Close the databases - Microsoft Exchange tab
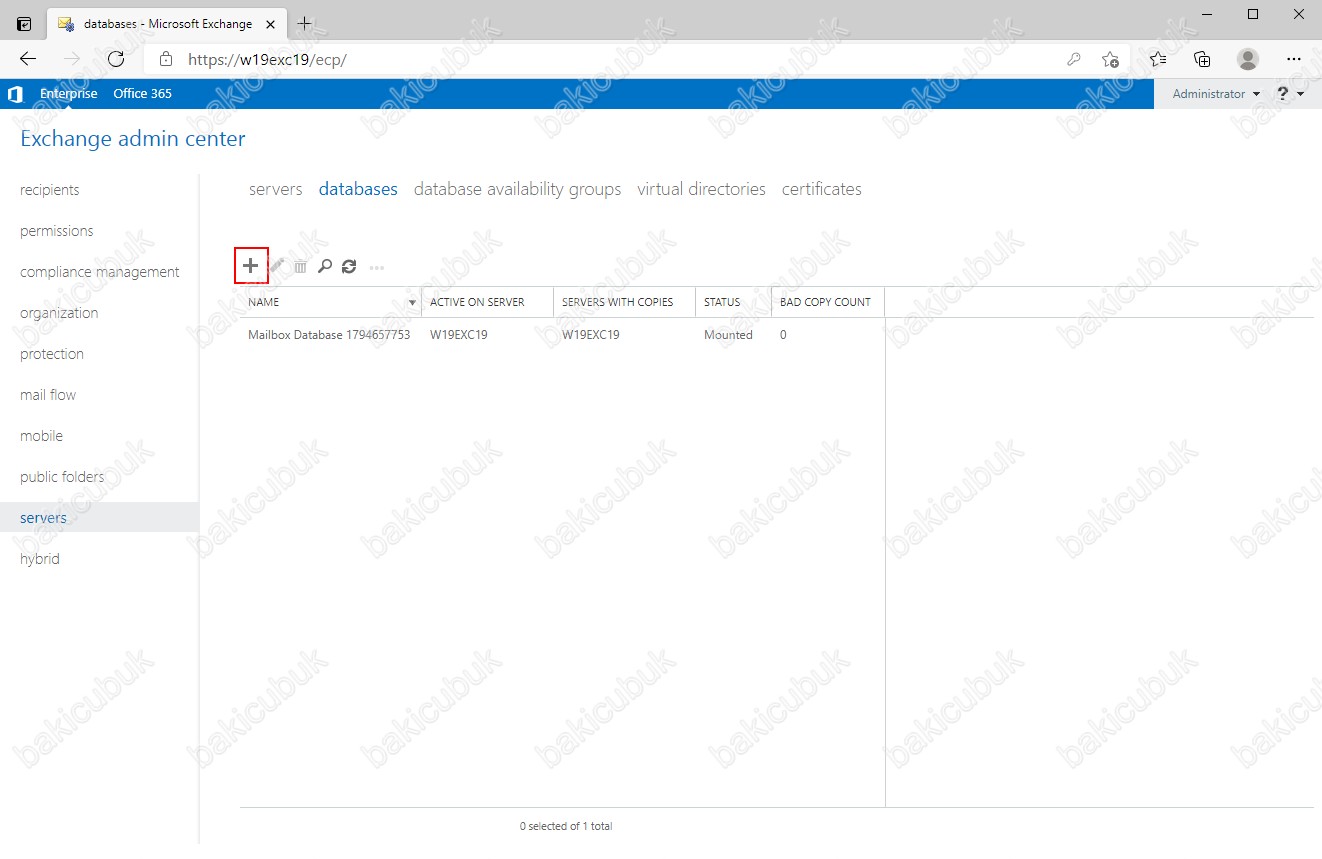 click(271, 23)
